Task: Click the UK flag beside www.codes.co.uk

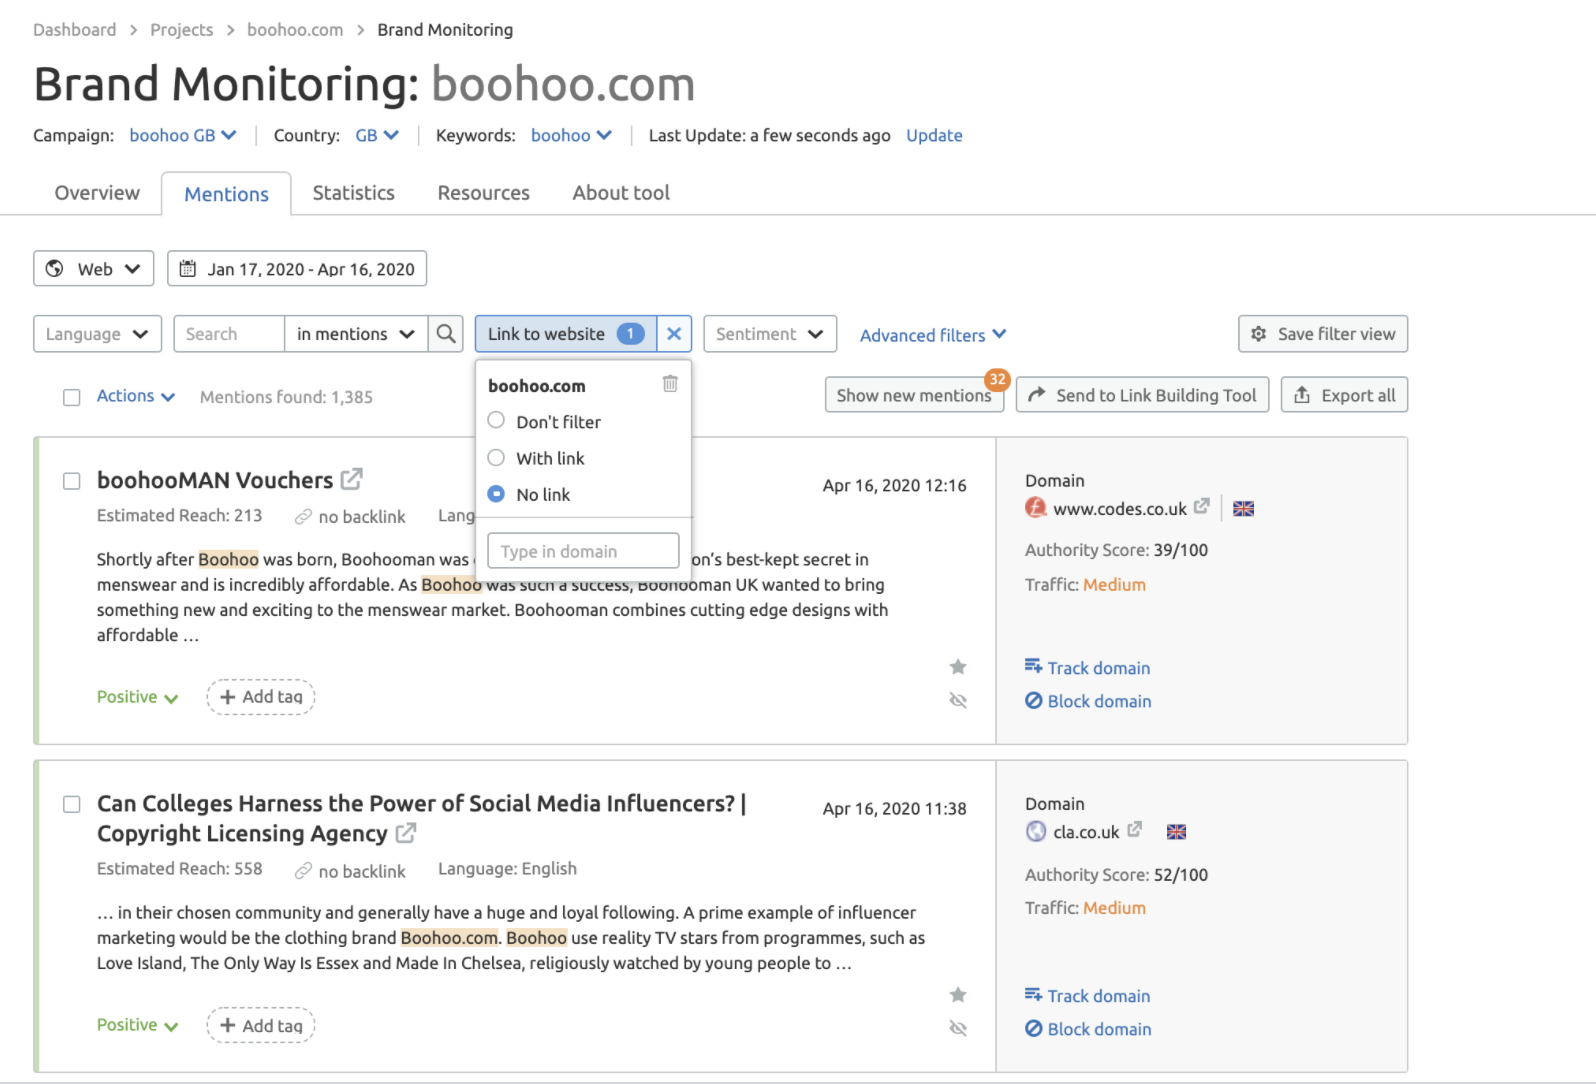Action: click(x=1243, y=509)
